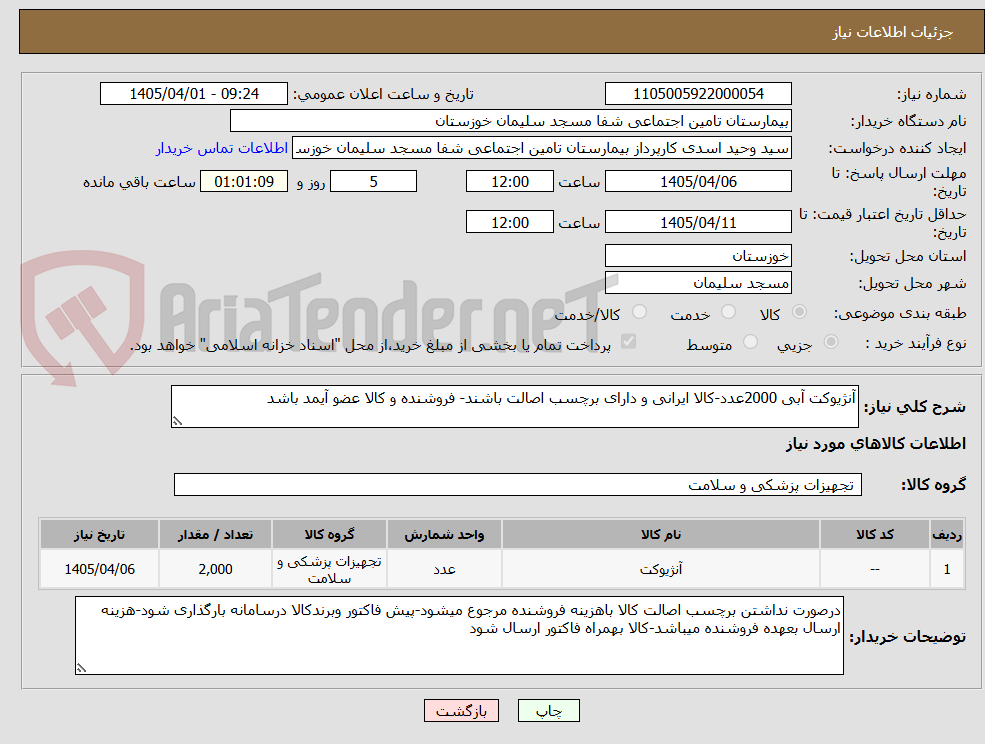This screenshot has height=744, width=985.
Task: Click the unit cell عدد
Action: pos(444,569)
